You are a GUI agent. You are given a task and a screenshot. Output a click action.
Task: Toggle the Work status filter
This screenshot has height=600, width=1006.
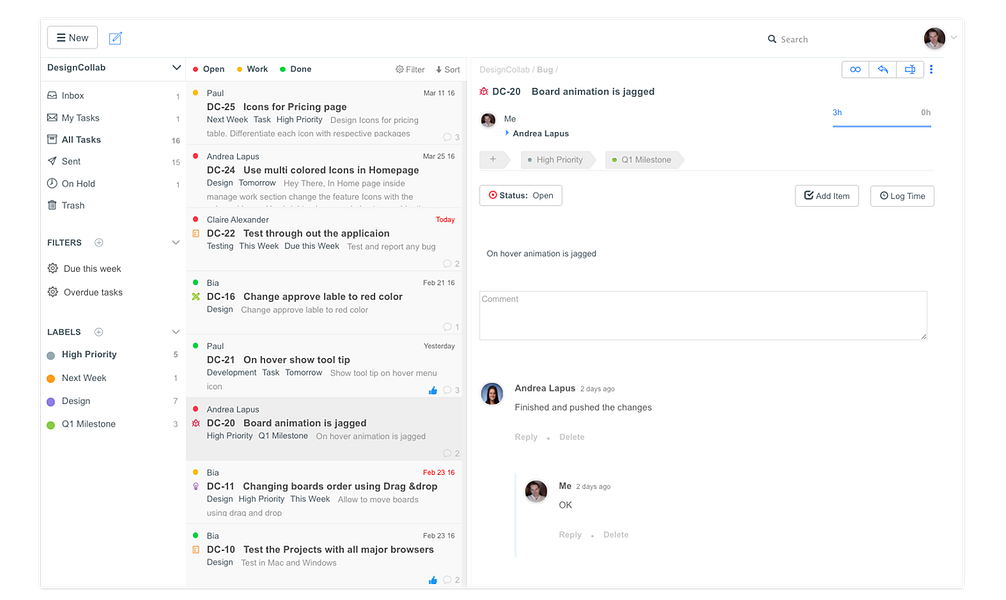252,69
